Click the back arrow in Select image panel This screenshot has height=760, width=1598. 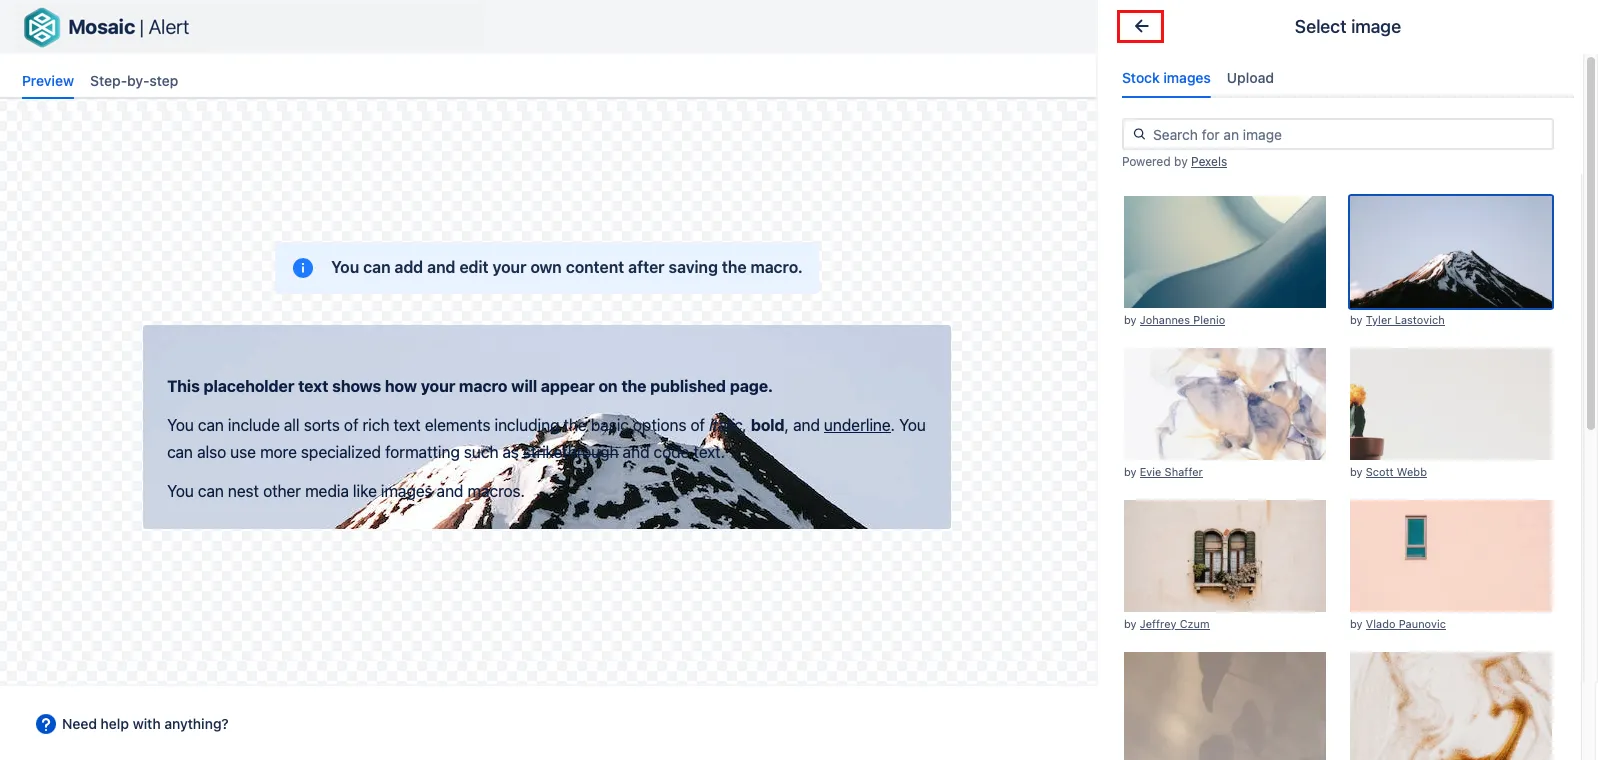point(1140,27)
